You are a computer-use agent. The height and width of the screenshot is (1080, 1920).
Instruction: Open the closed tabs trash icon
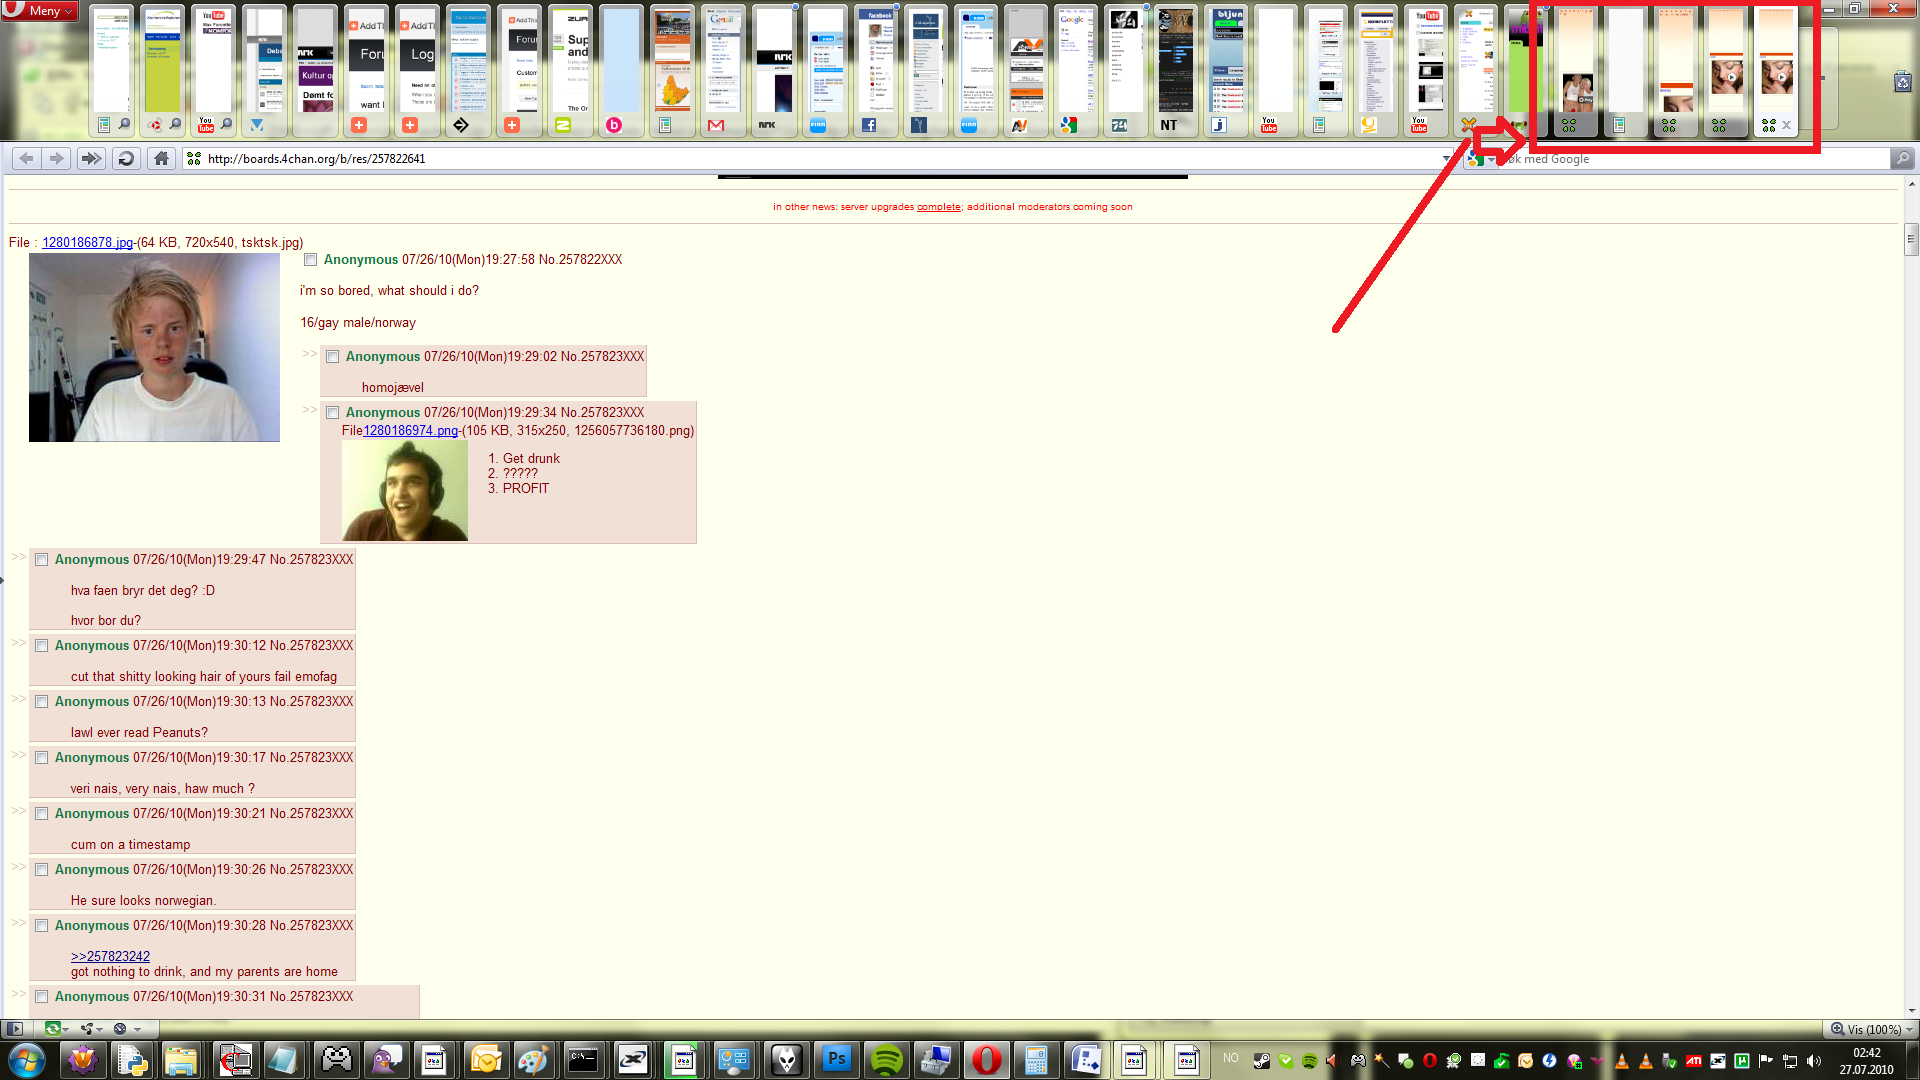[1902, 82]
